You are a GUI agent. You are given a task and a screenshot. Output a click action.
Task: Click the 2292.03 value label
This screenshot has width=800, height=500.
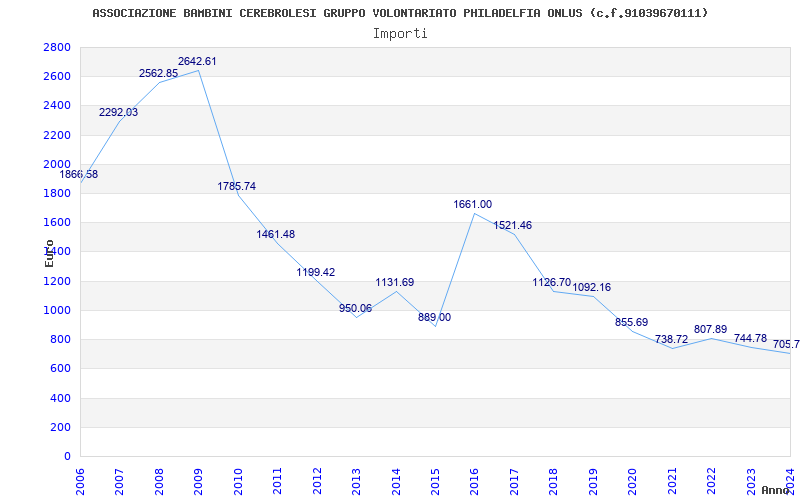[118, 112]
